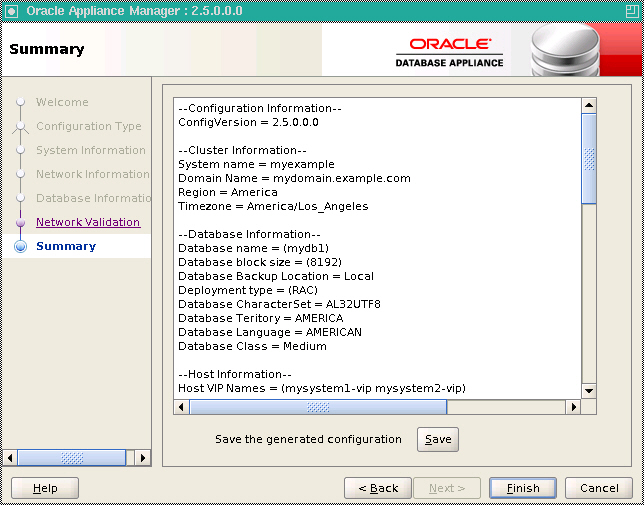Click summary horizontal scrollbar thumb
The width and height of the screenshot is (644, 505).
point(318,407)
